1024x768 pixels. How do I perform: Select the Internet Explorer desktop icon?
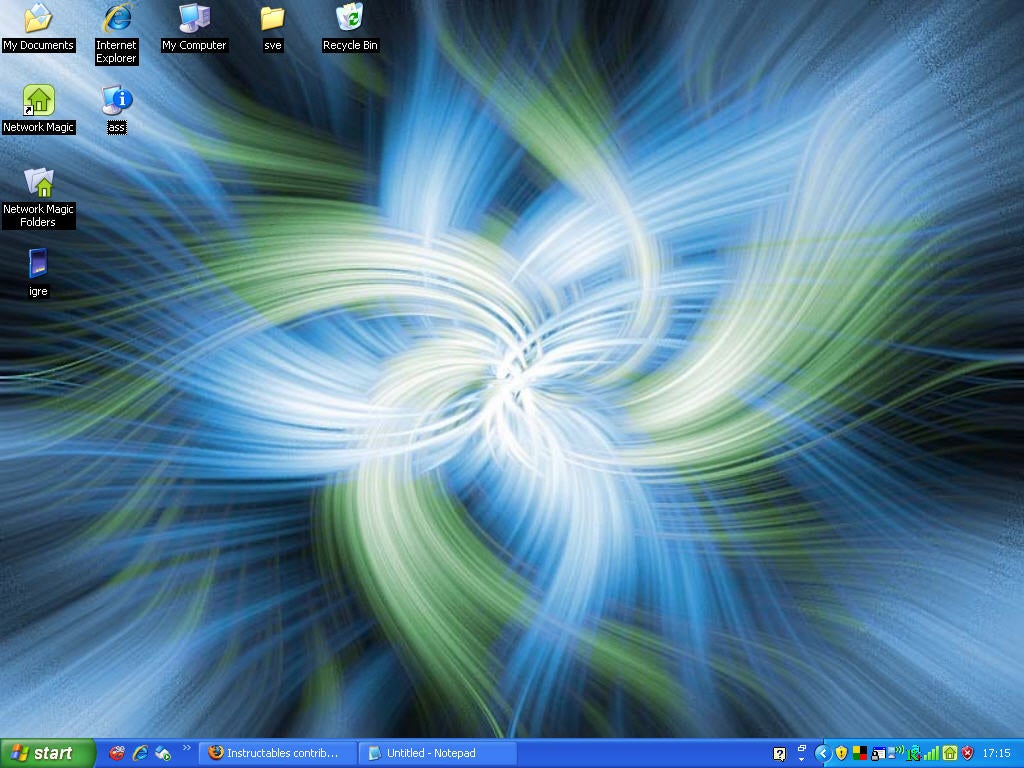click(116, 33)
